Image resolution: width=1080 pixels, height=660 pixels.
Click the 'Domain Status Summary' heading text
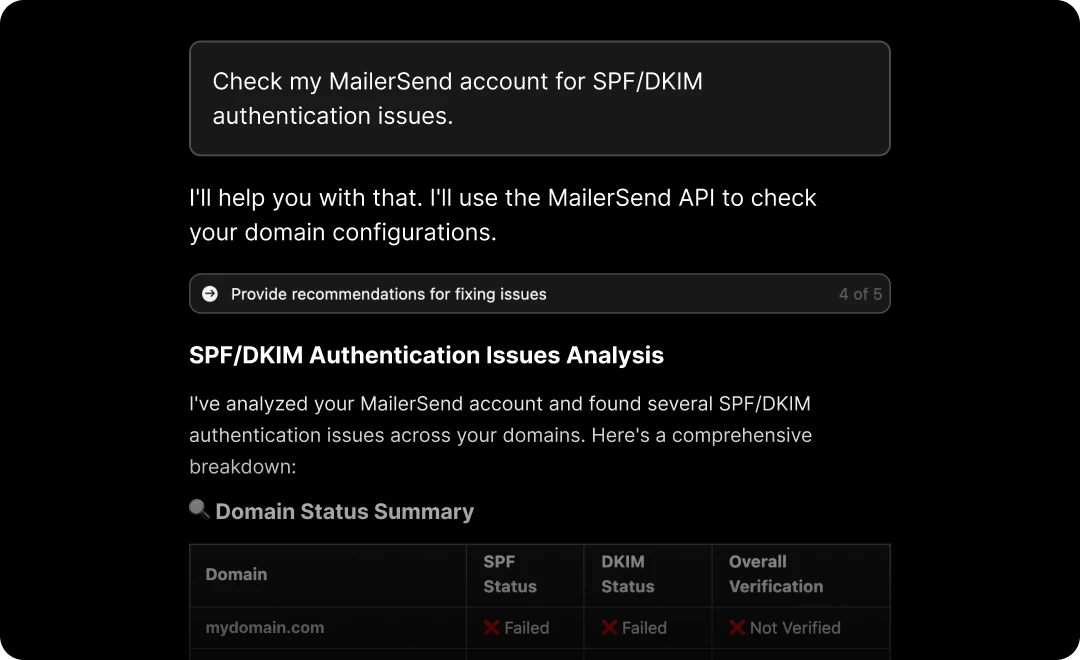tap(345, 512)
